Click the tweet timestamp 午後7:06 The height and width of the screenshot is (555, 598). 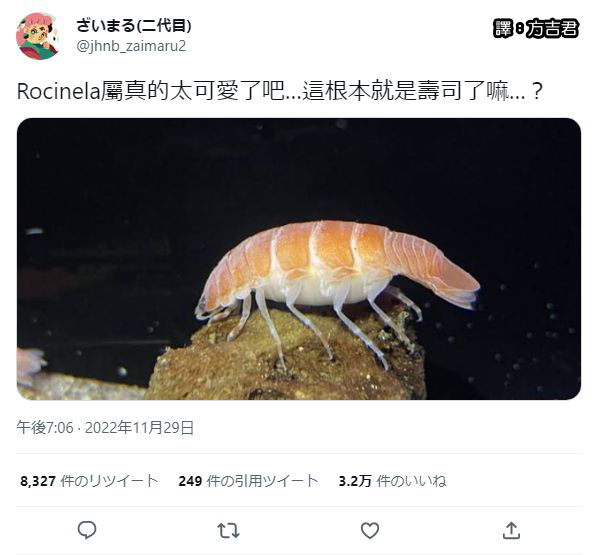(x=45, y=428)
